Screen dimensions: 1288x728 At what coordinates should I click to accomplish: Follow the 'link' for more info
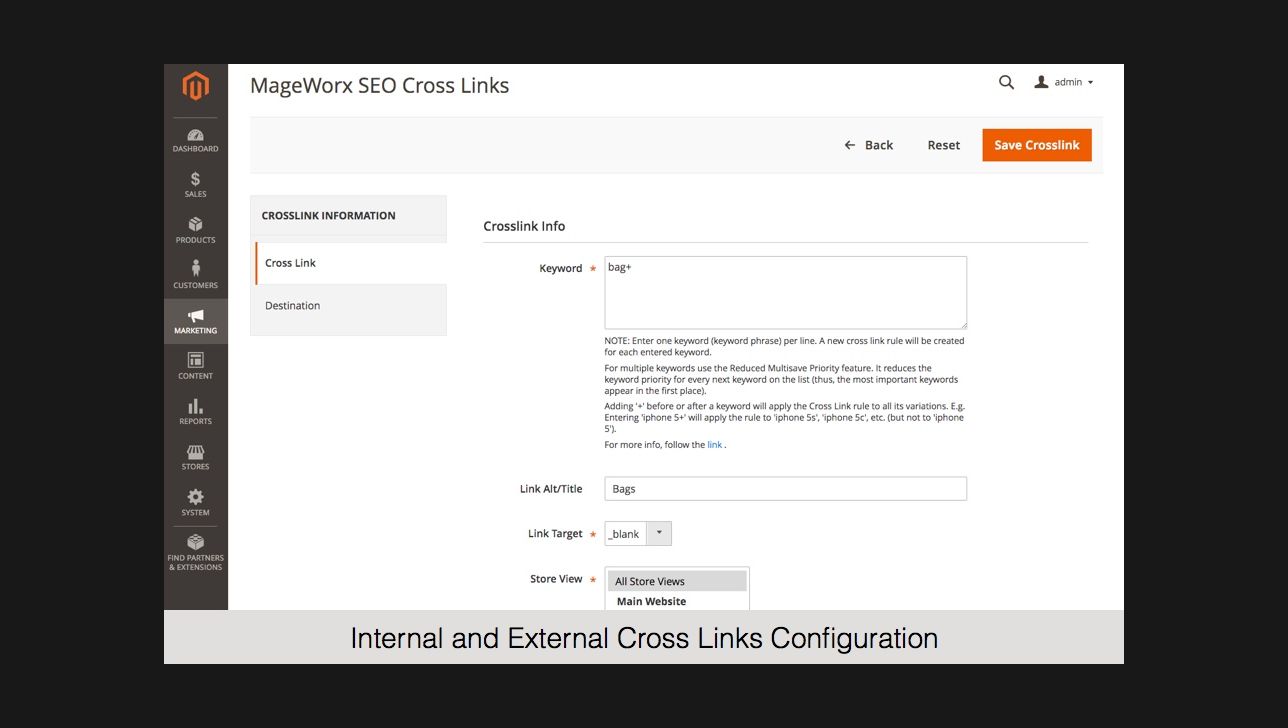click(714, 445)
